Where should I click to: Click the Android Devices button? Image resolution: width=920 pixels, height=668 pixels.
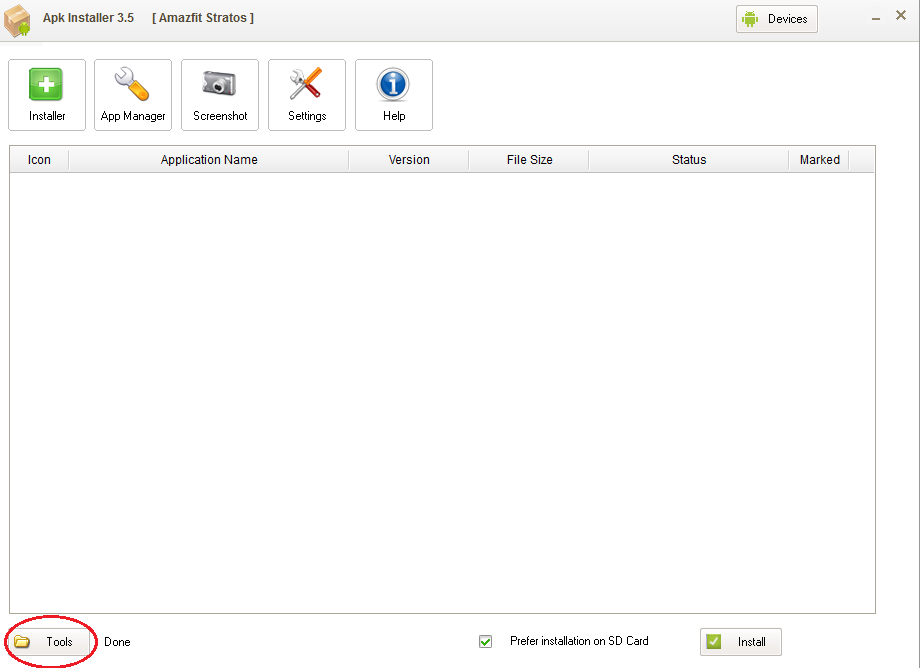click(777, 19)
